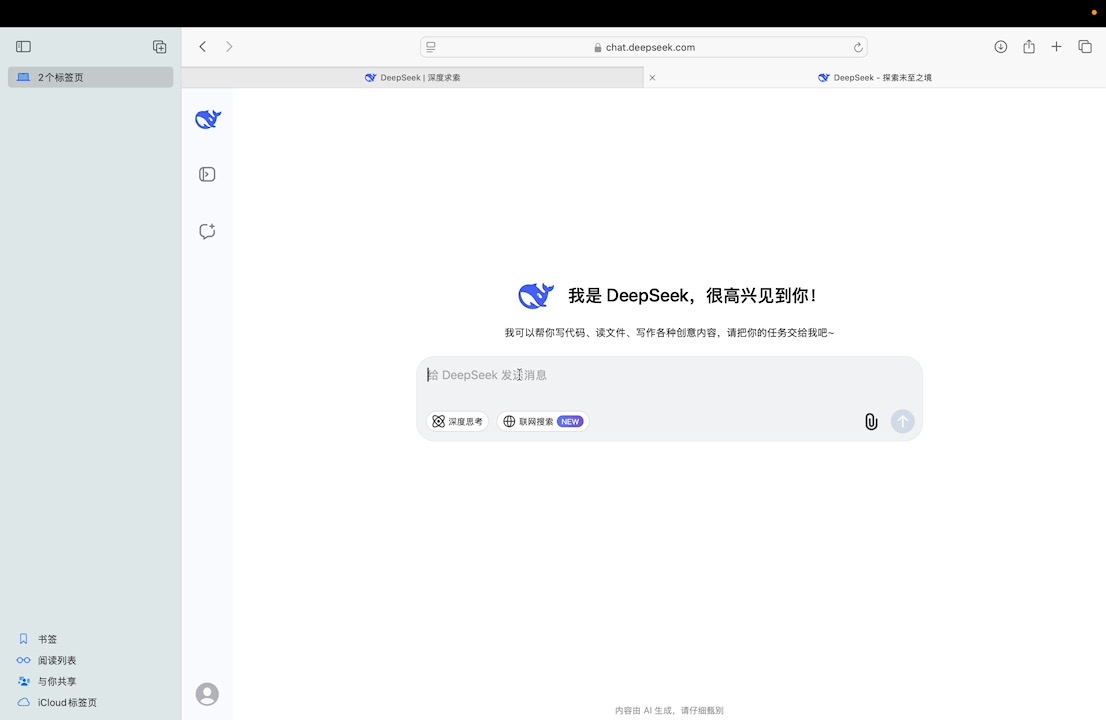Click the DeepSeek whale logo in sidebar

pos(208,119)
